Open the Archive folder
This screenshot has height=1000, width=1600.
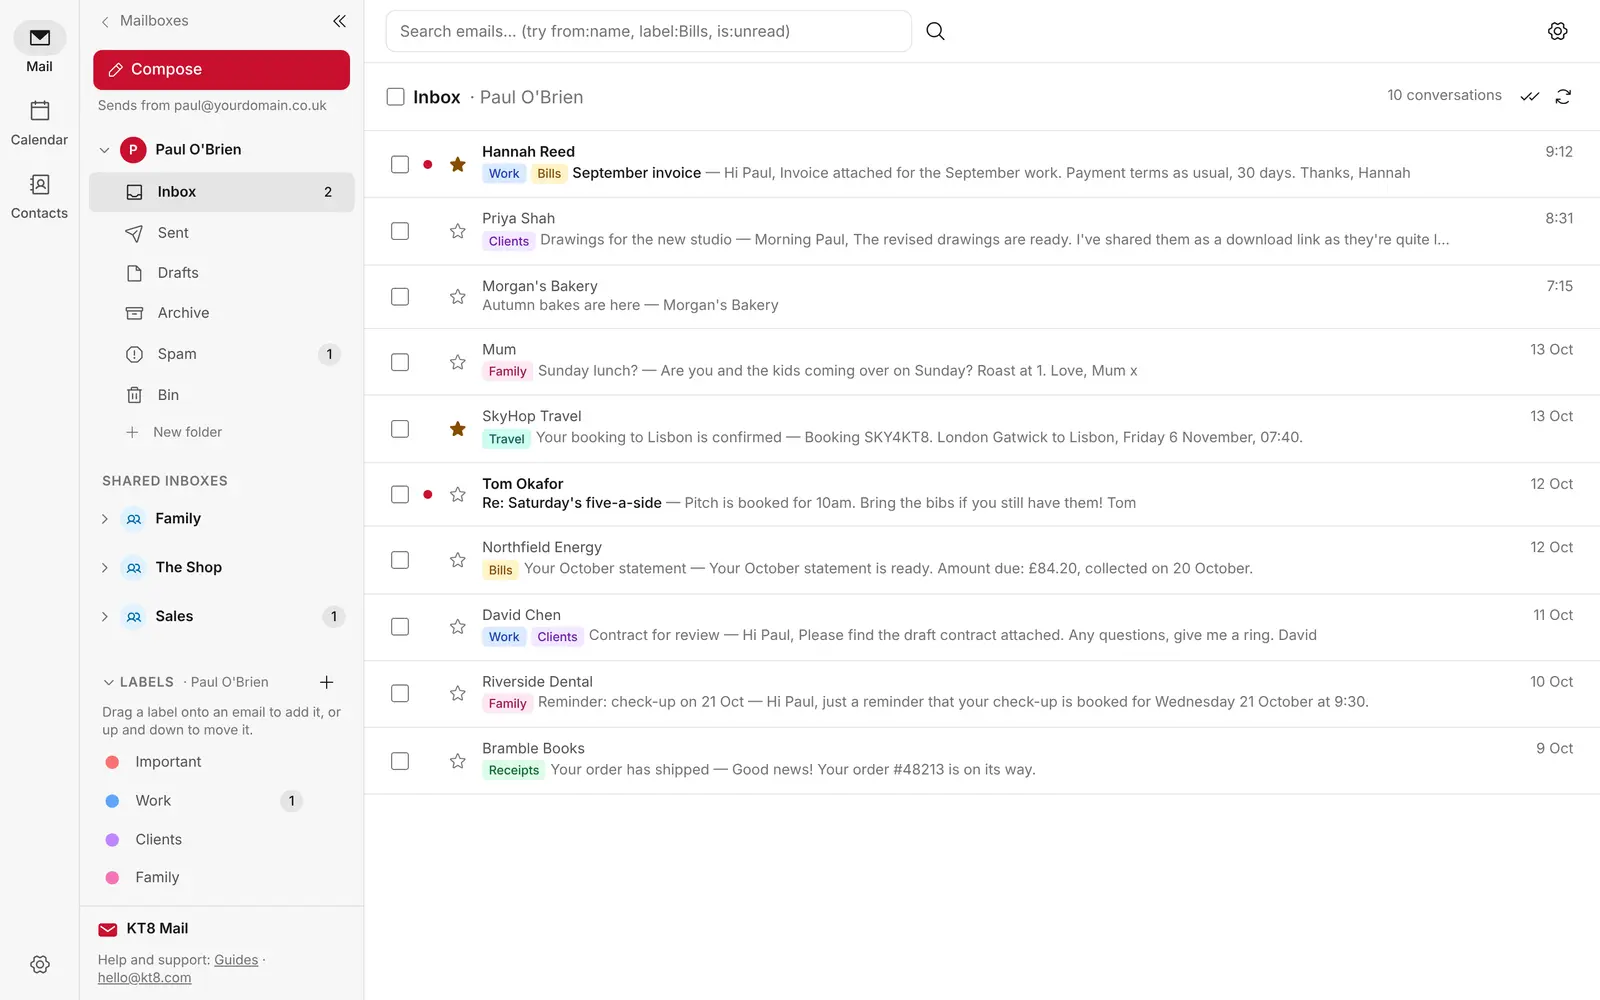[x=222, y=313]
